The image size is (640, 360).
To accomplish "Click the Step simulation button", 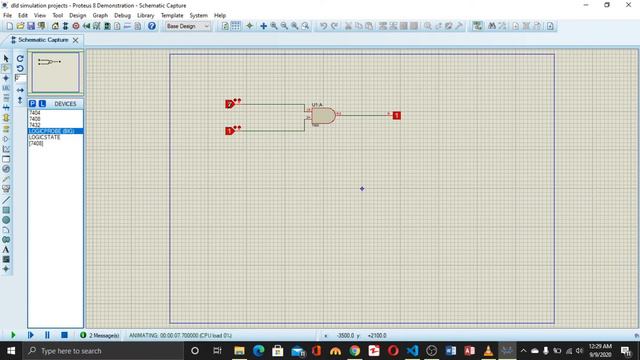I will [x=31, y=335].
